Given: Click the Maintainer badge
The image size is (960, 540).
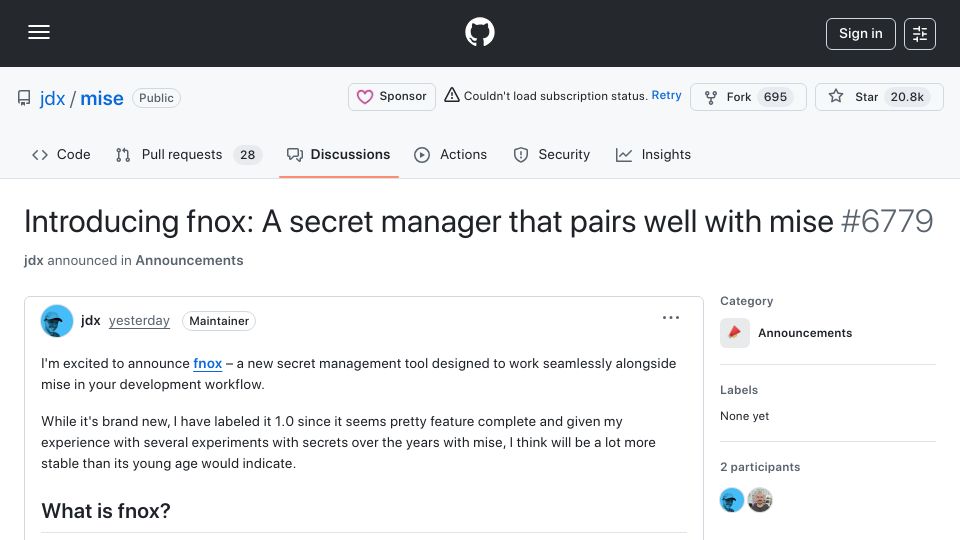Looking at the screenshot, I should pos(219,321).
